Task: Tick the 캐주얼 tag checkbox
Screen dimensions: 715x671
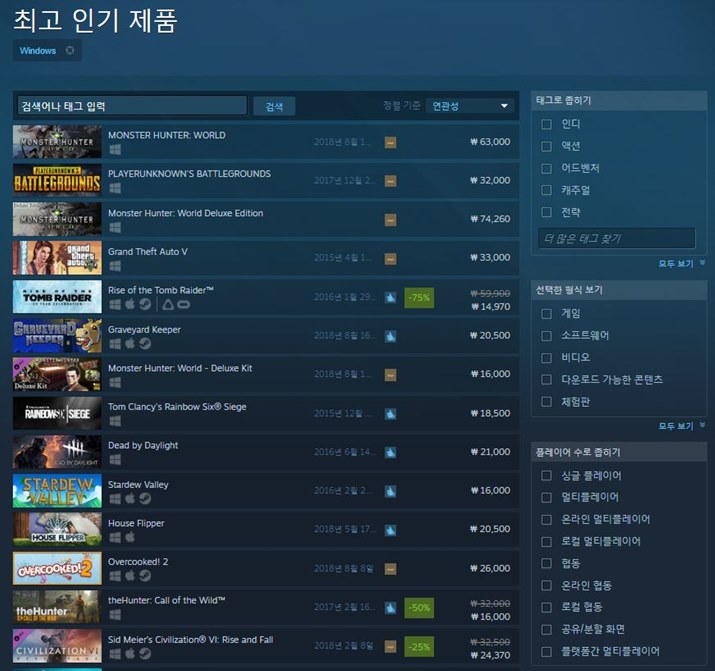Action: pos(546,190)
